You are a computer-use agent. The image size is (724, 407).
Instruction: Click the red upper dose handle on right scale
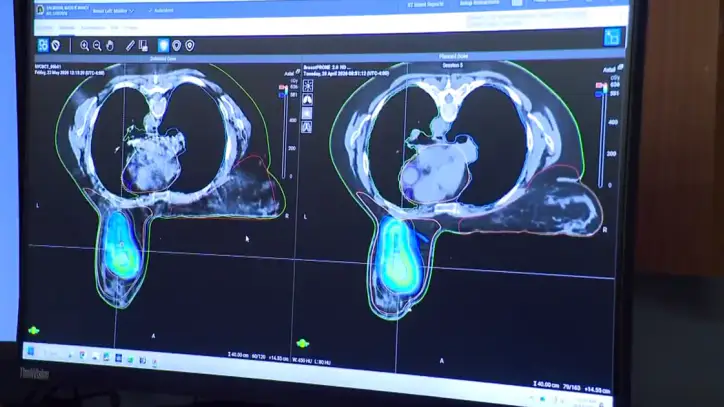[x=600, y=85]
